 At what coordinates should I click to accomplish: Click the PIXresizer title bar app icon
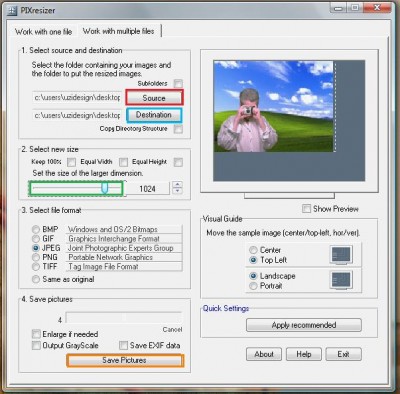coord(12,10)
